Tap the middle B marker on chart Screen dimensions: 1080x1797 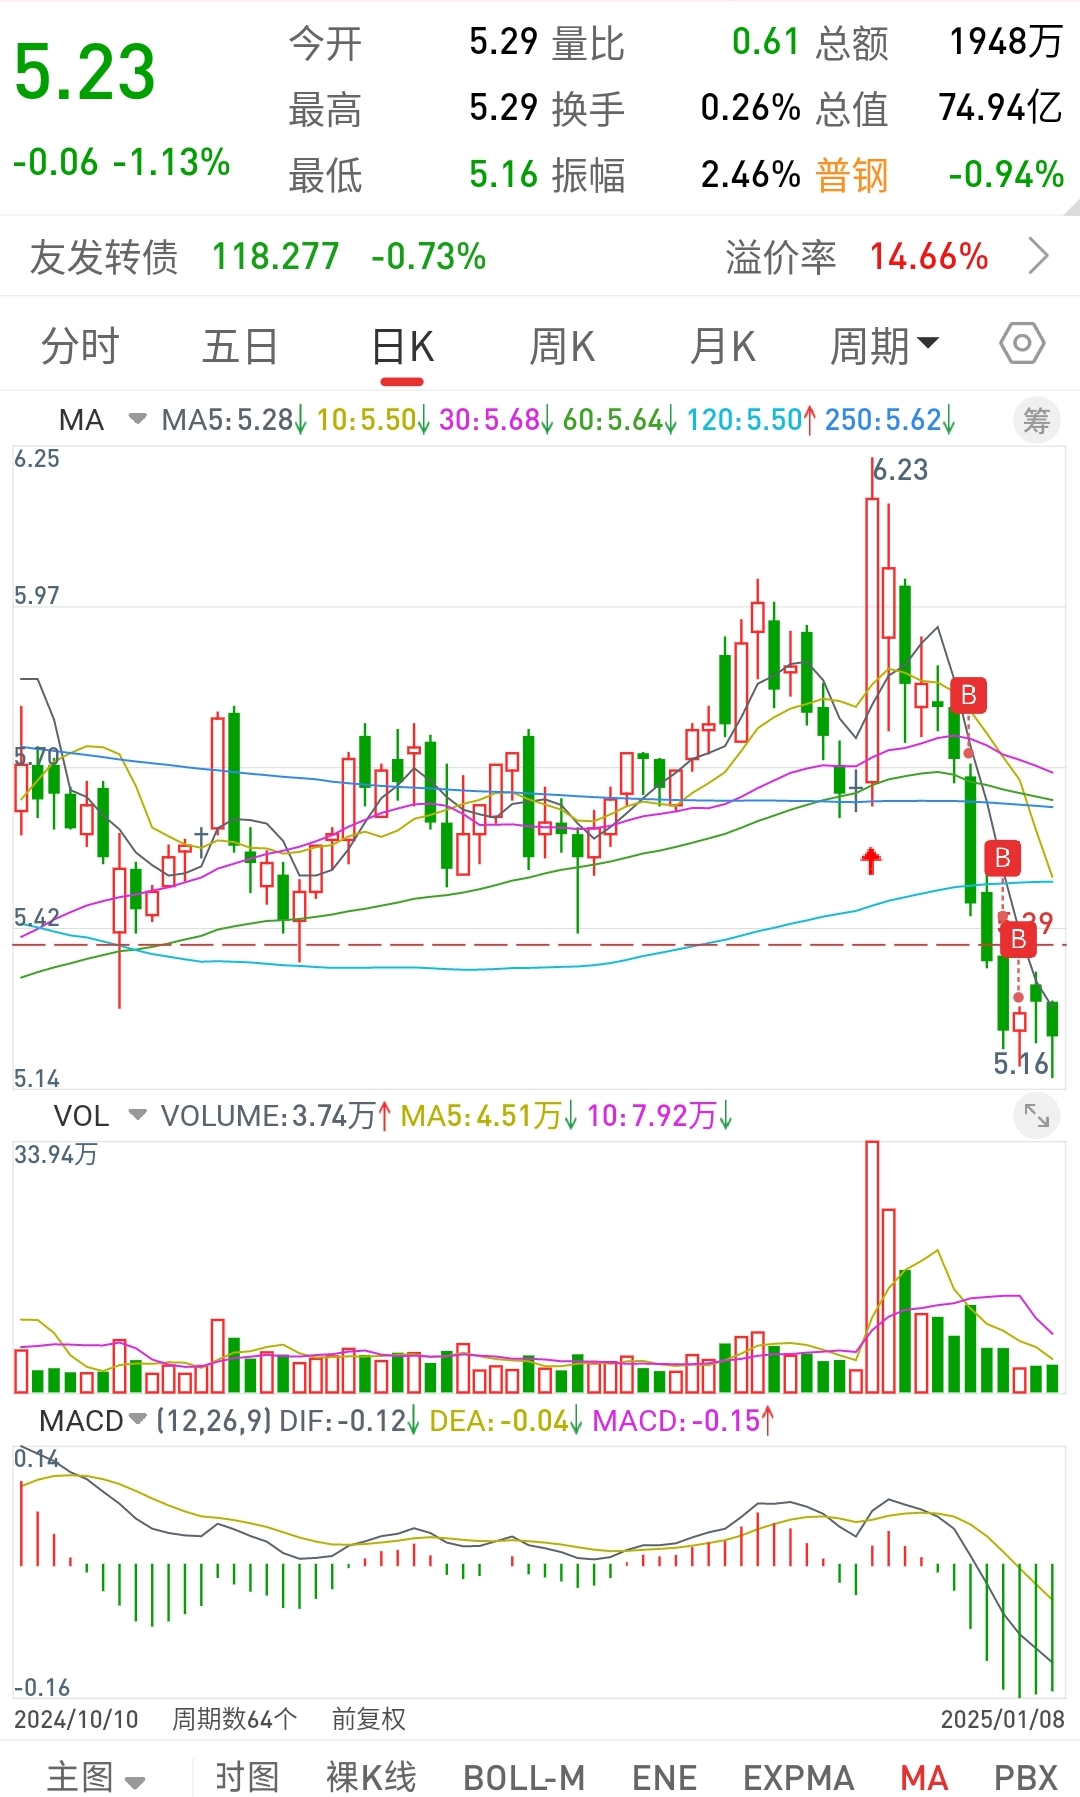pos(1002,858)
